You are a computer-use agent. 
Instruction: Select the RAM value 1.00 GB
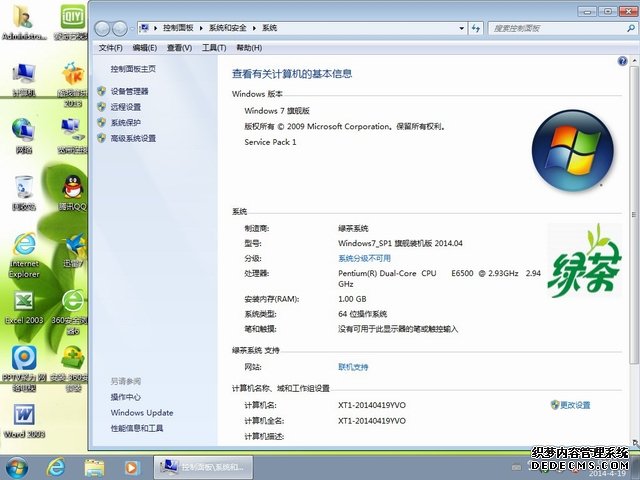click(x=352, y=299)
